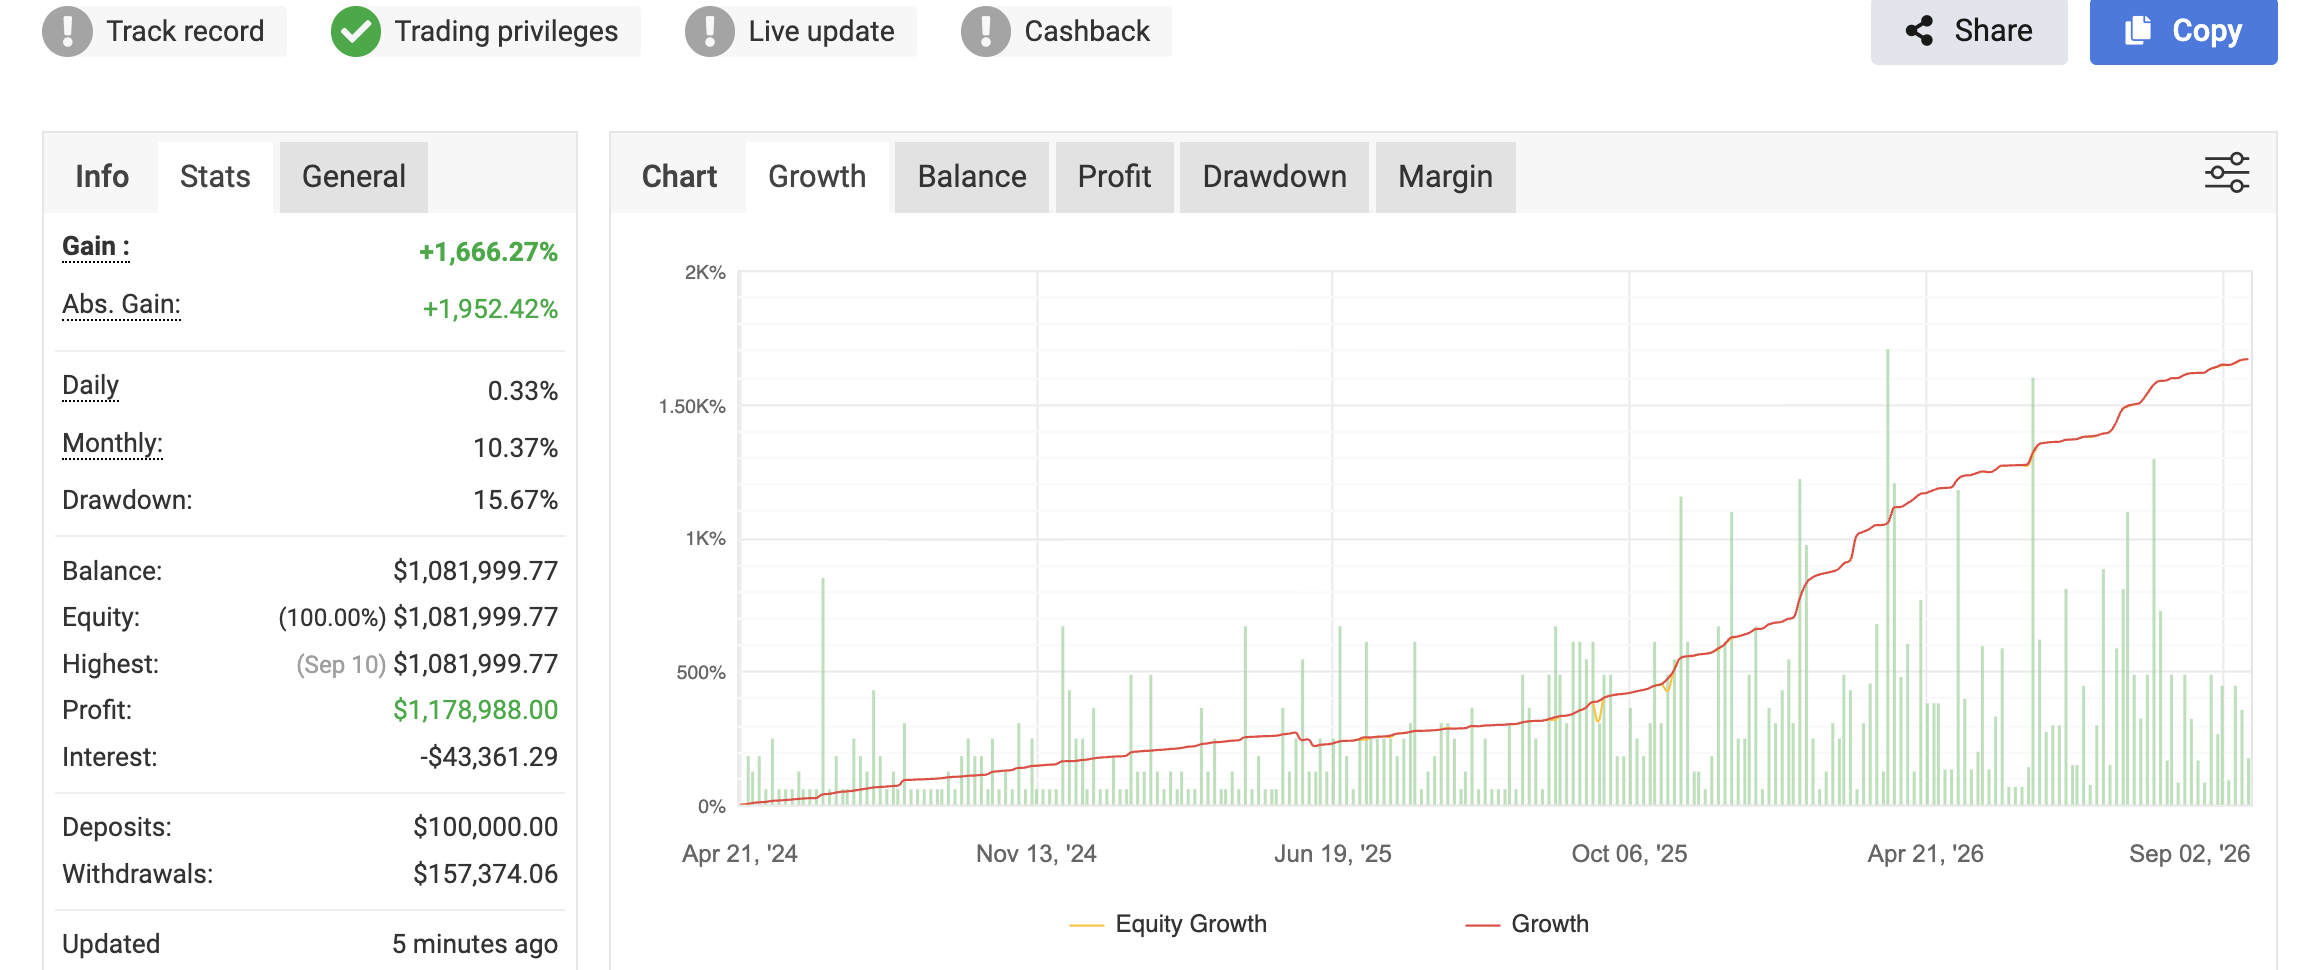Viewport: 2302px width, 970px height.
Task: Click the Cashback label
Action: point(1087,31)
